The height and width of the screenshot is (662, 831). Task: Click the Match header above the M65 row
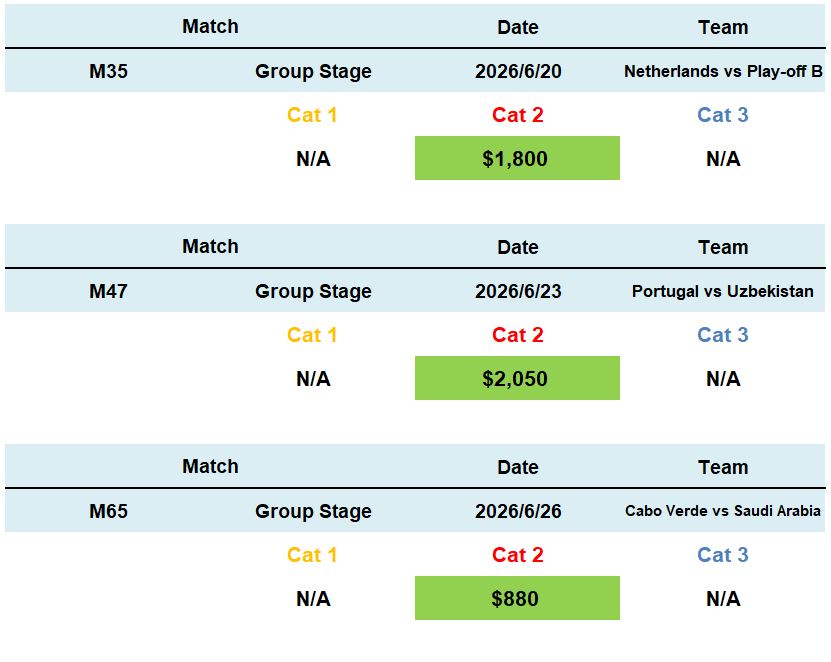pyautogui.click(x=210, y=467)
